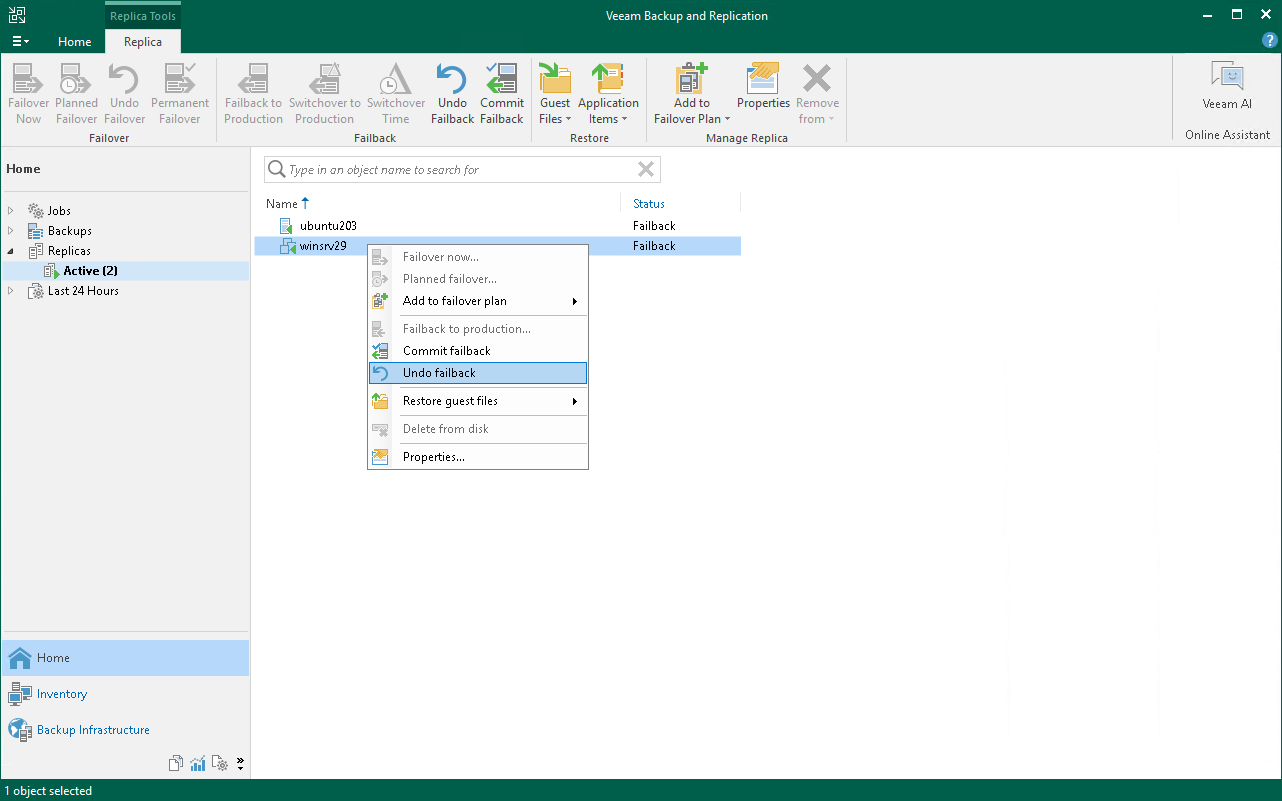Viewport: 1282px width, 801px height.
Task: Select Replicas in the navigation tree
Action: [69, 251]
